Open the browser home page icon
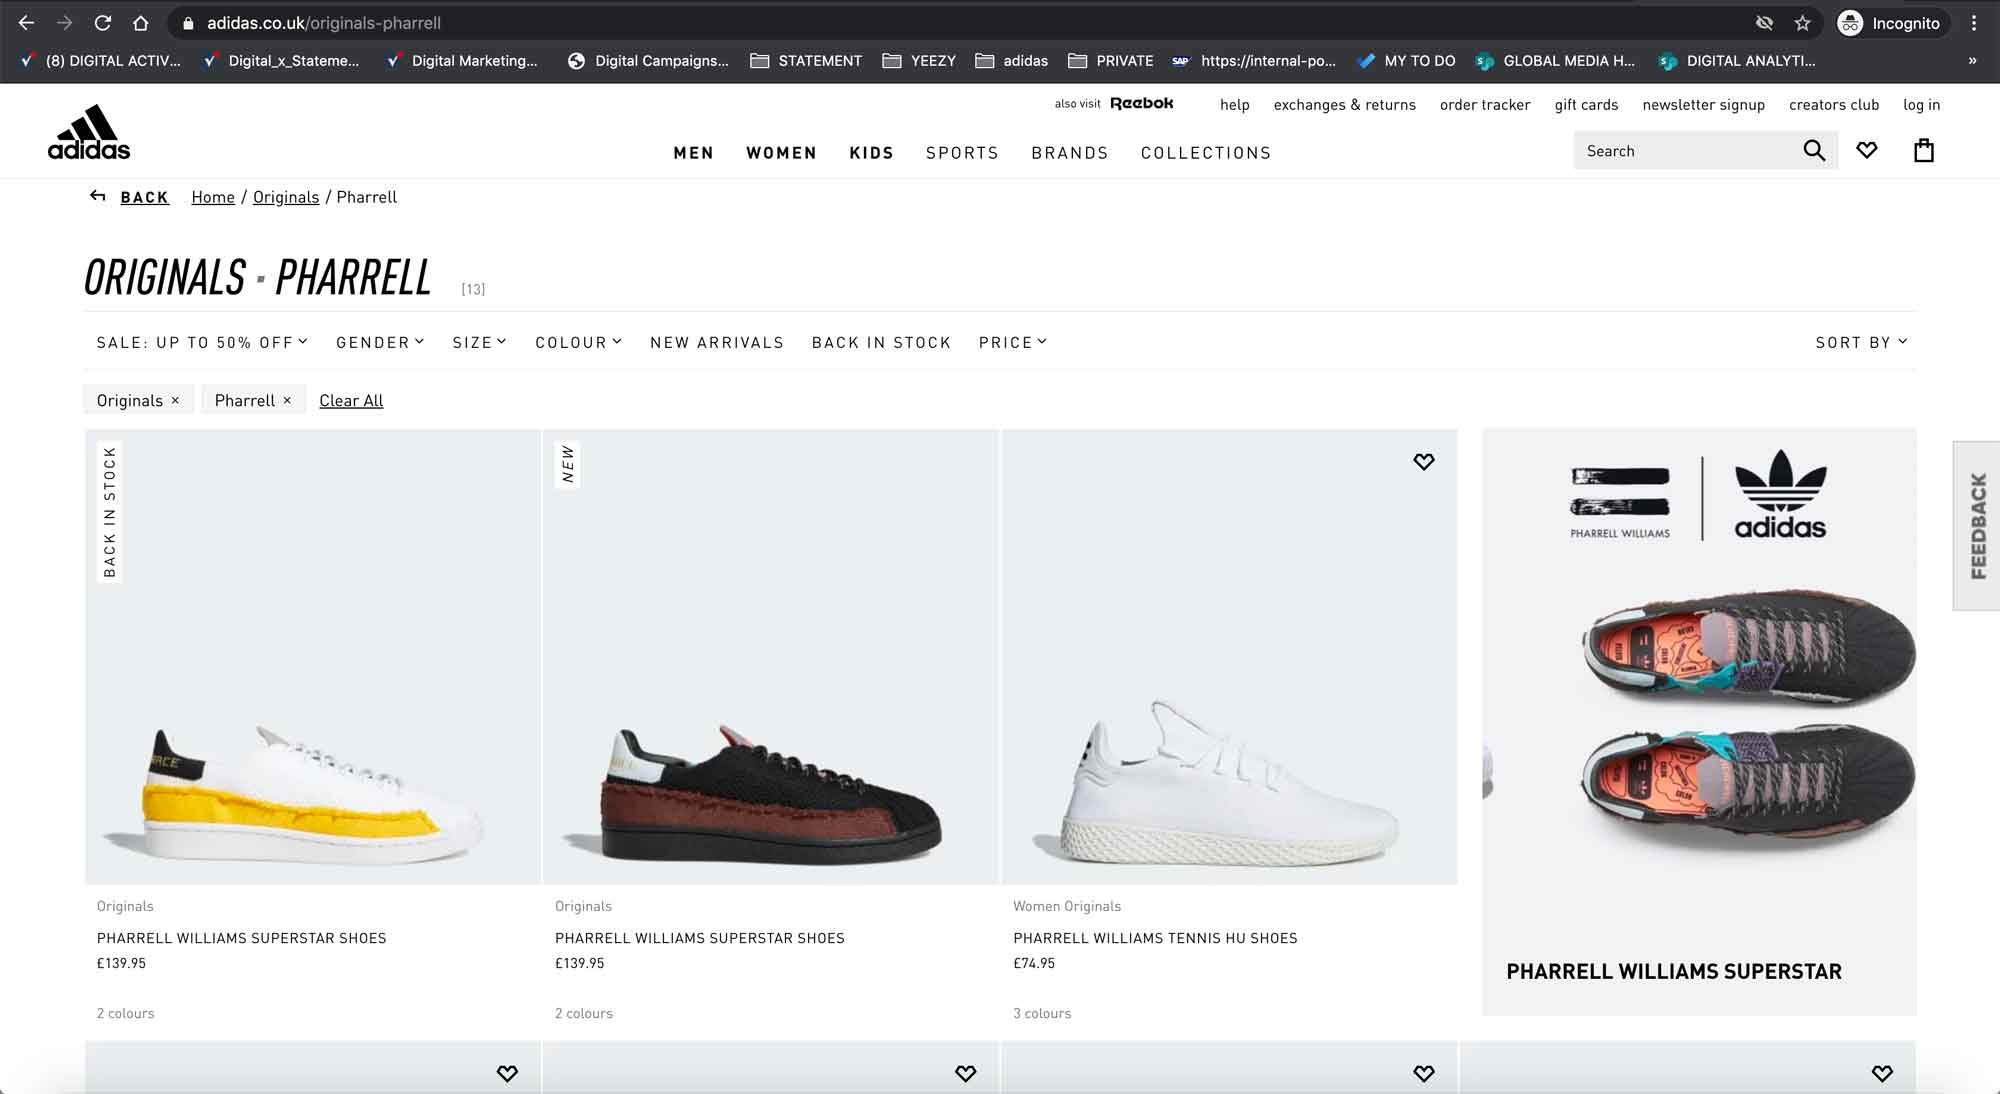The width and height of the screenshot is (2000, 1094). click(141, 23)
